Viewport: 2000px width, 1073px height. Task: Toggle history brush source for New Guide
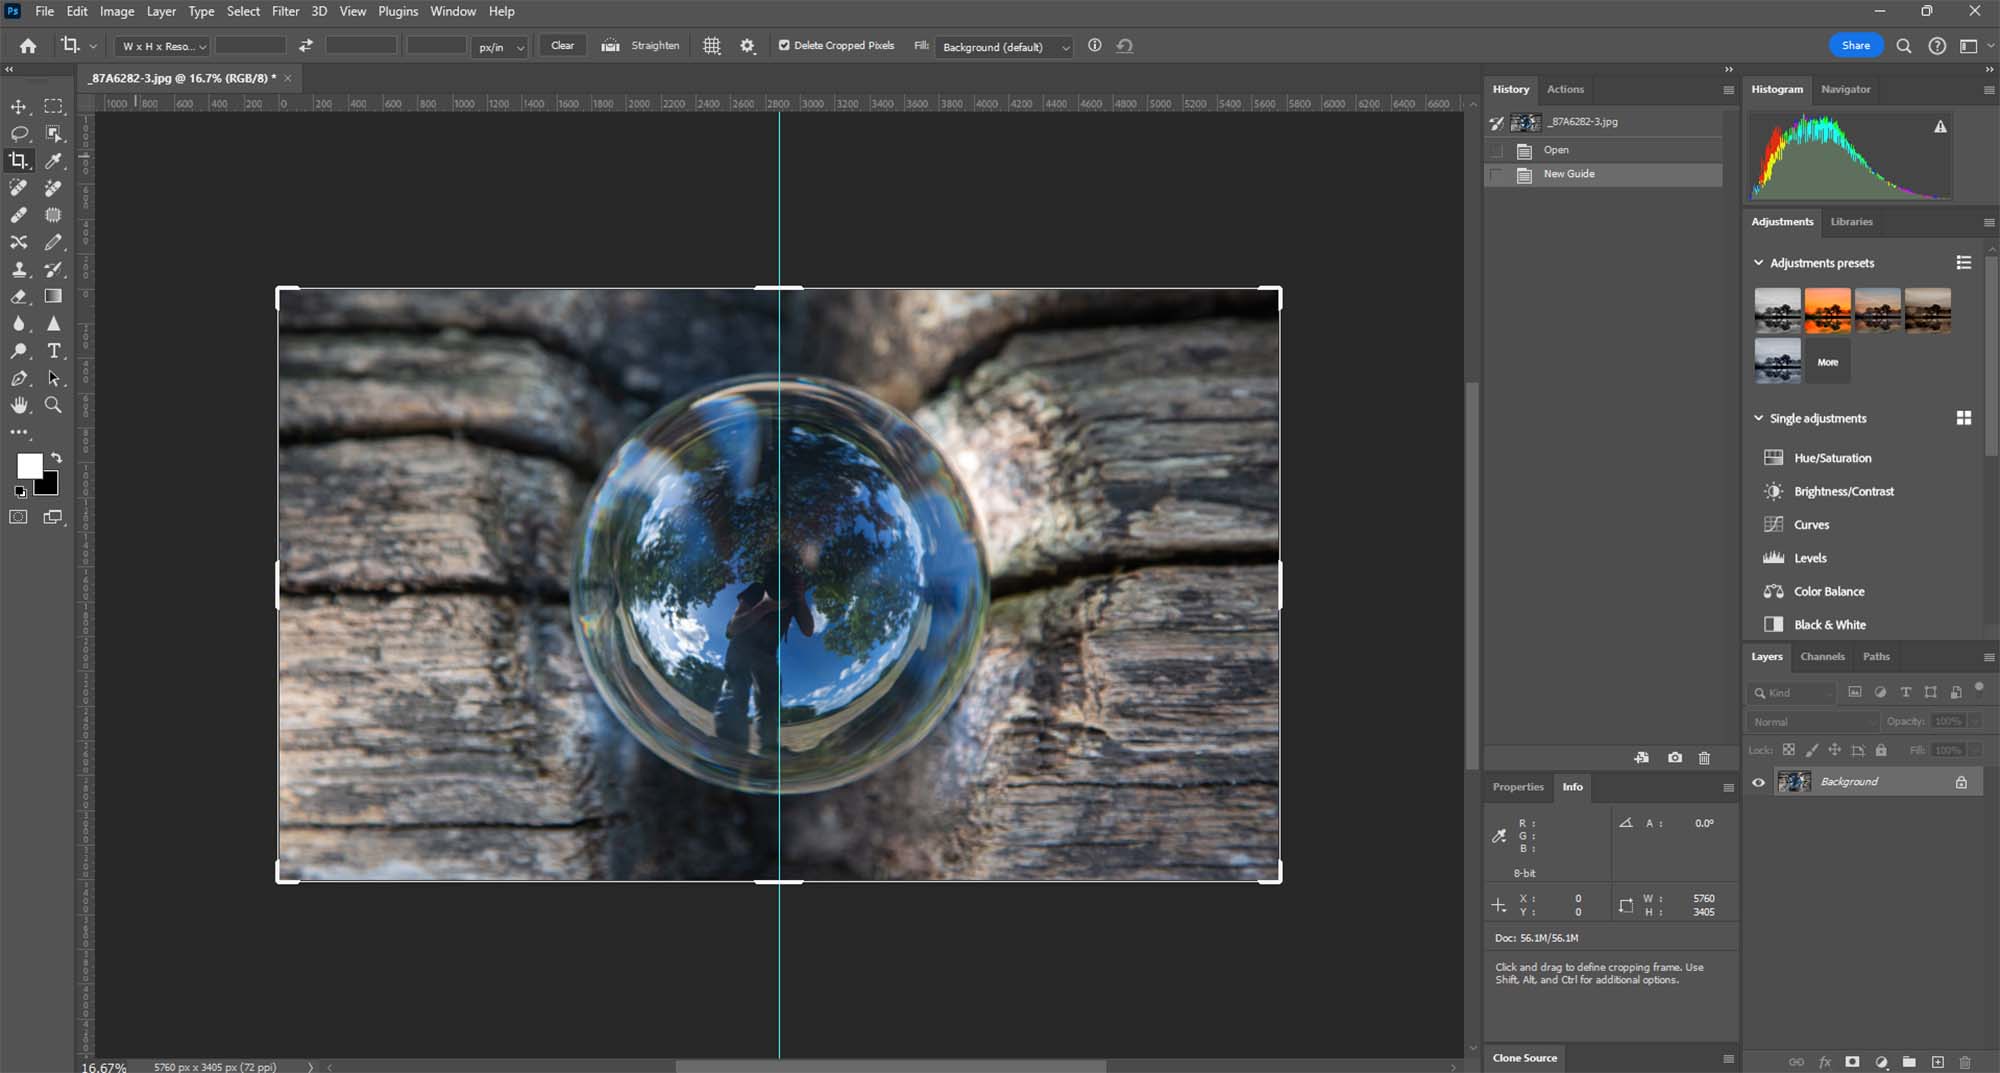(1497, 174)
